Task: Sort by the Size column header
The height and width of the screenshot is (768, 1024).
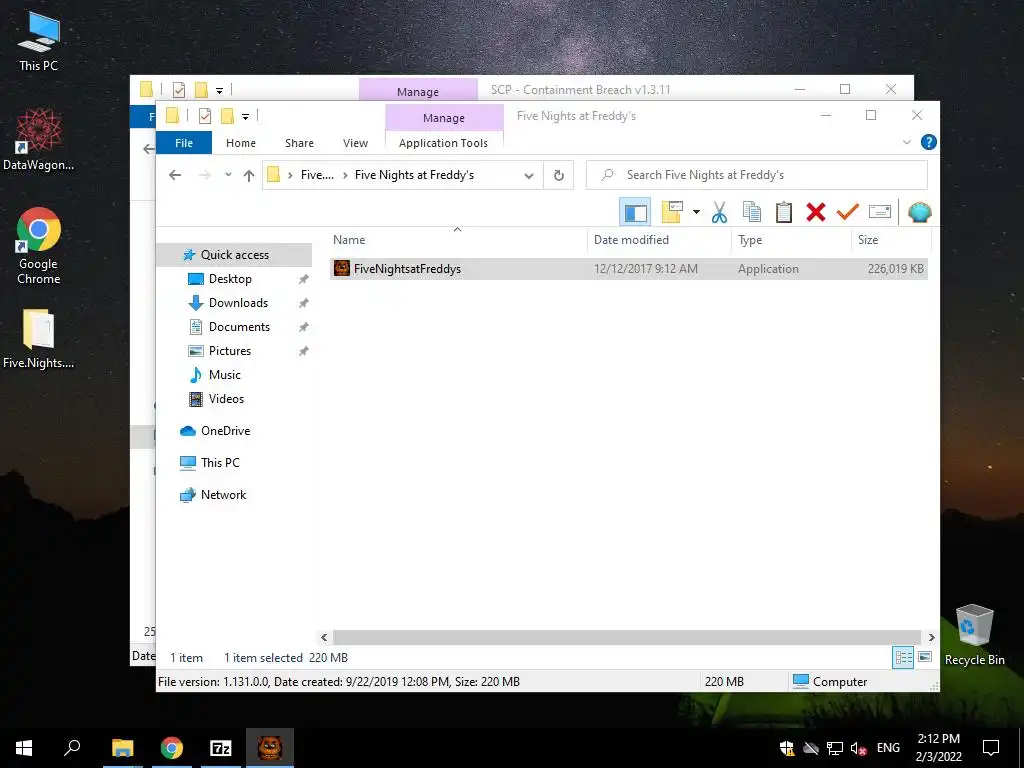Action: 891,240
